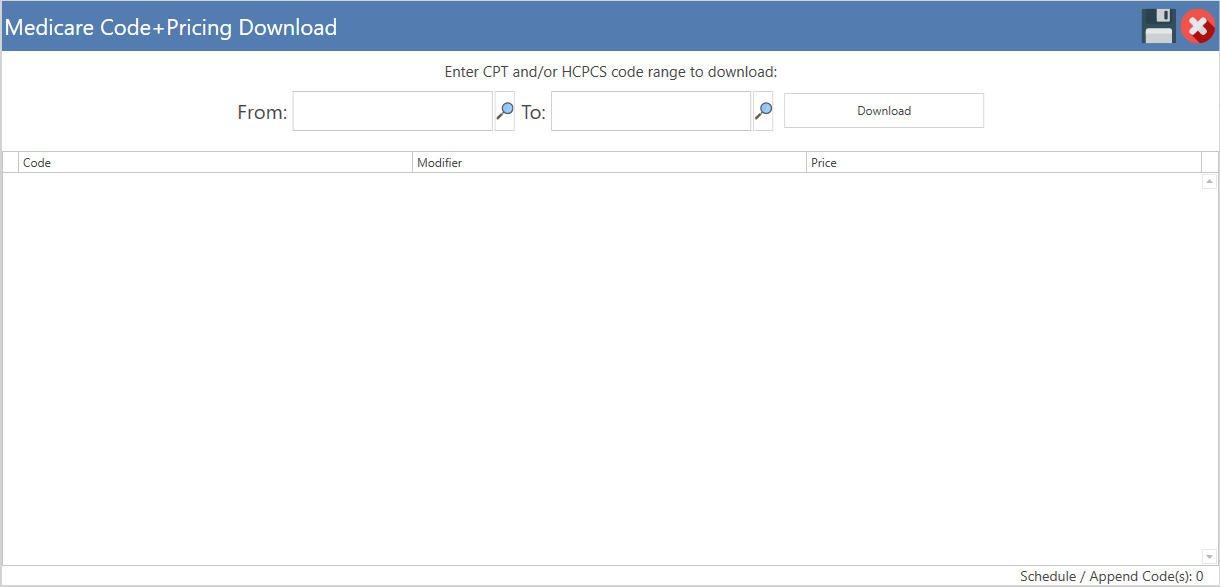Screen dimensions: 1220x587
Task: Click the scroll up arrow of grid
Action: (1210, 182)
